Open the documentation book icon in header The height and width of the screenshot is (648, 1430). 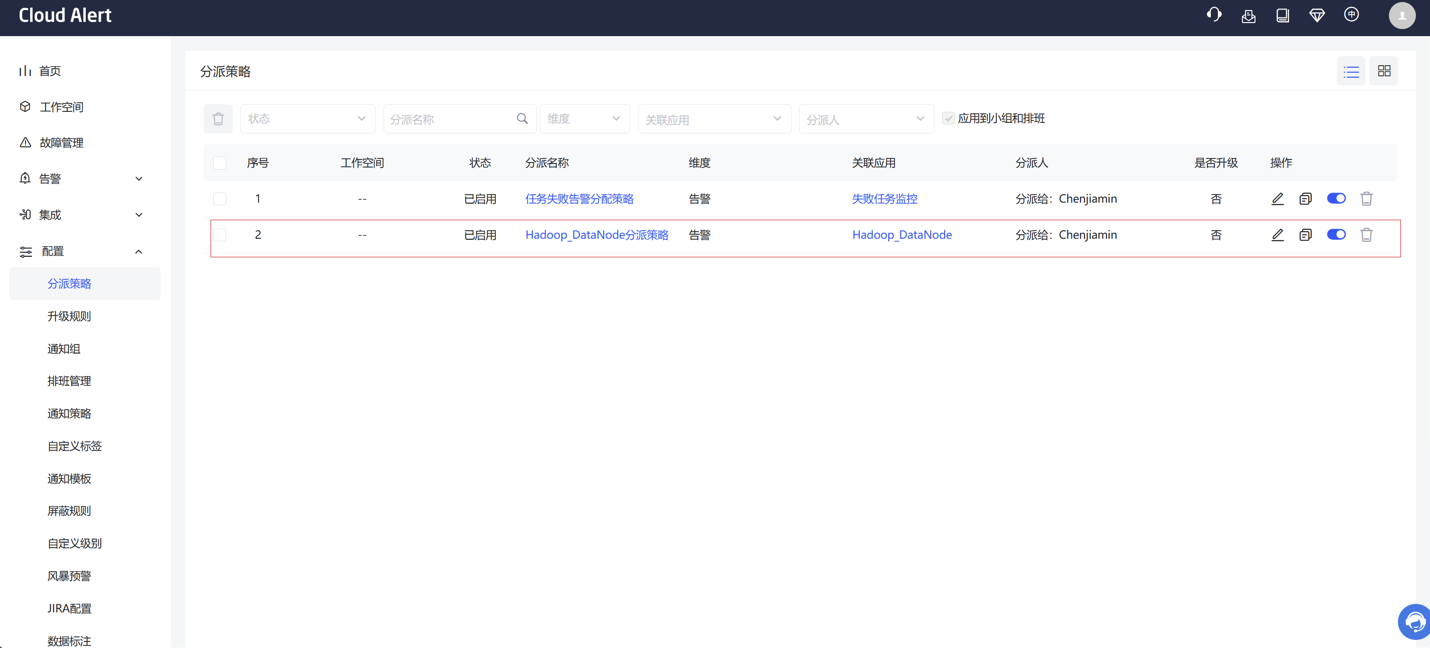point(1283,15)
